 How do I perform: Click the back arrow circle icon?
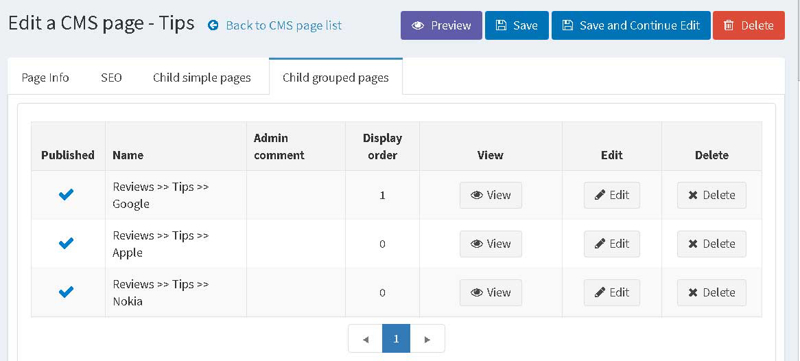[x=213, y=25]
